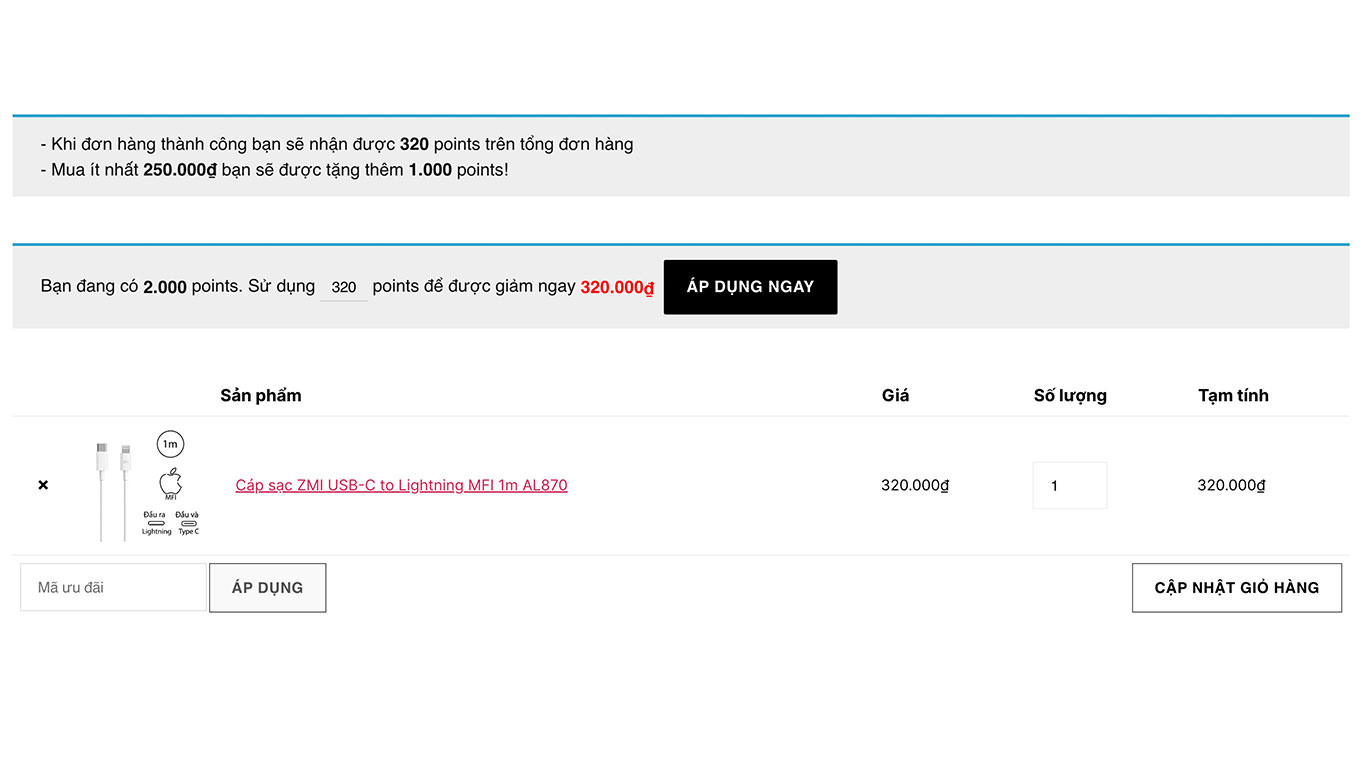Select the points amount field showing 320
This screenshot has width=1366, height=768.
tap(344, 286)
